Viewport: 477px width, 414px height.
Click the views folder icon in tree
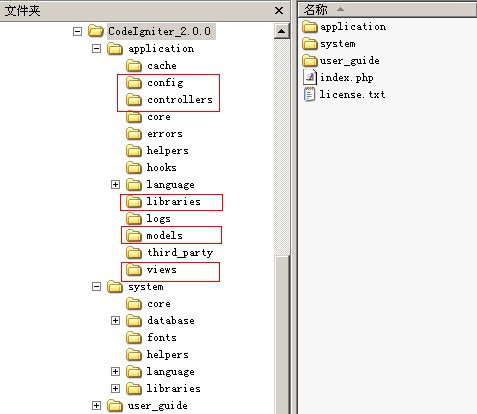pos(134,270)
